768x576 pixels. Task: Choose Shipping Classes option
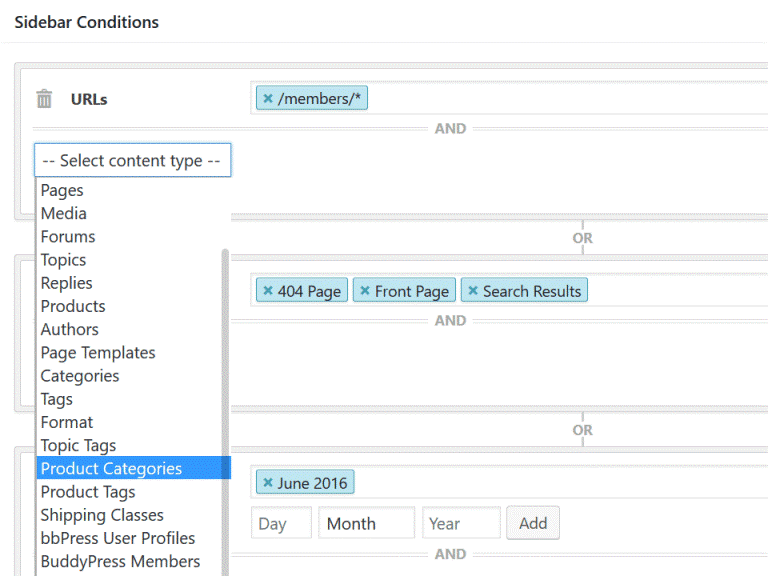pos(129,515)
